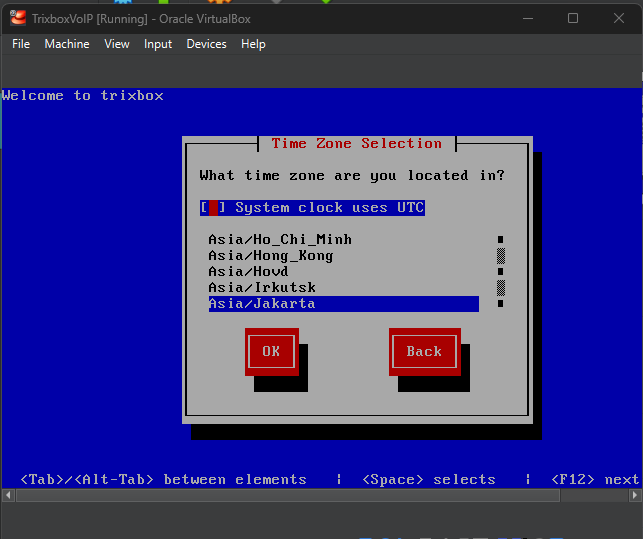The width and height of the screenshot is (643, 539).
Task: Click the 'What time zone are you located in?' text
Action: (352, 176)
